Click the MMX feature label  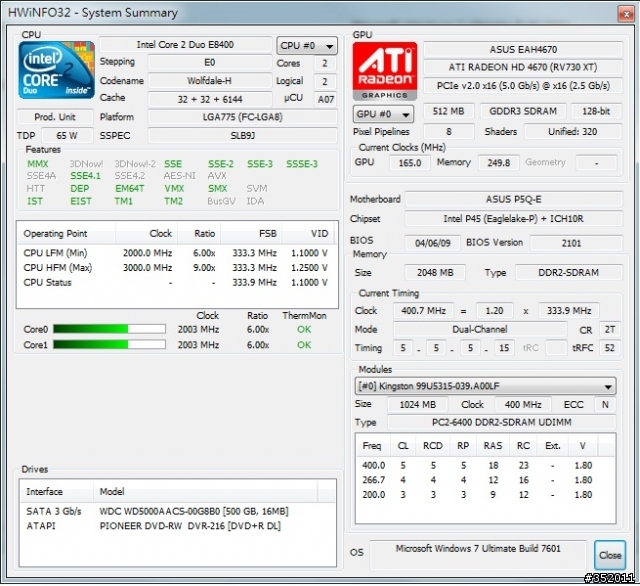click(x=38, y=164)
